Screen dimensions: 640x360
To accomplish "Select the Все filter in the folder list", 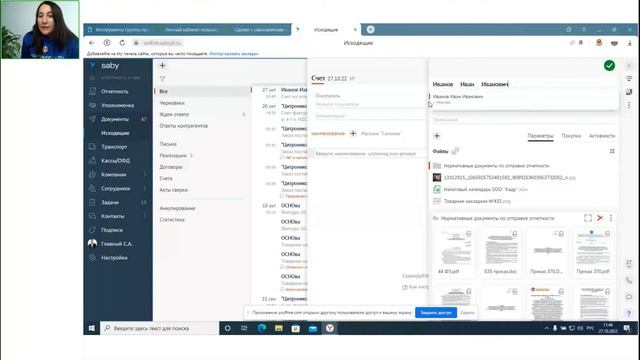I will [x=164, y=91].
